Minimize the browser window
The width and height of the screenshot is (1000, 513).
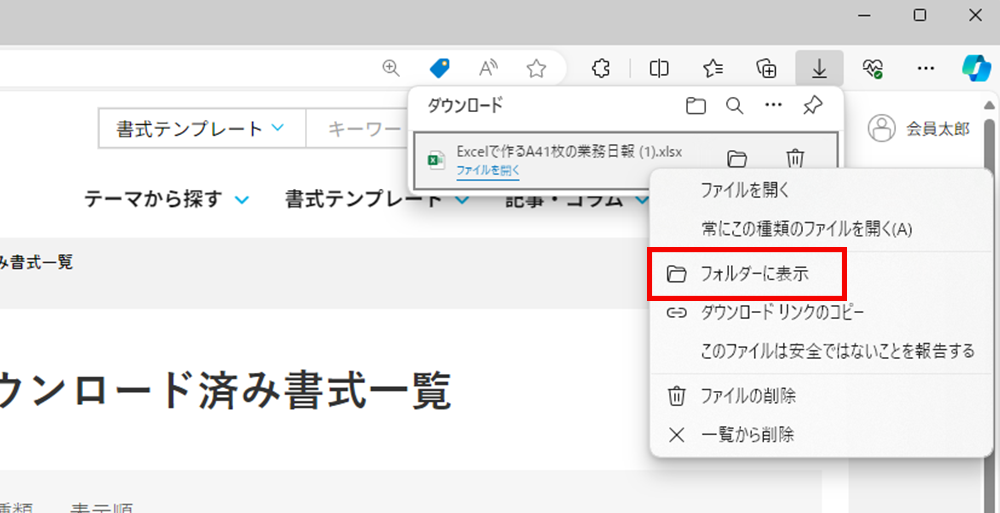pyautogui.click(x=864, y=15)
